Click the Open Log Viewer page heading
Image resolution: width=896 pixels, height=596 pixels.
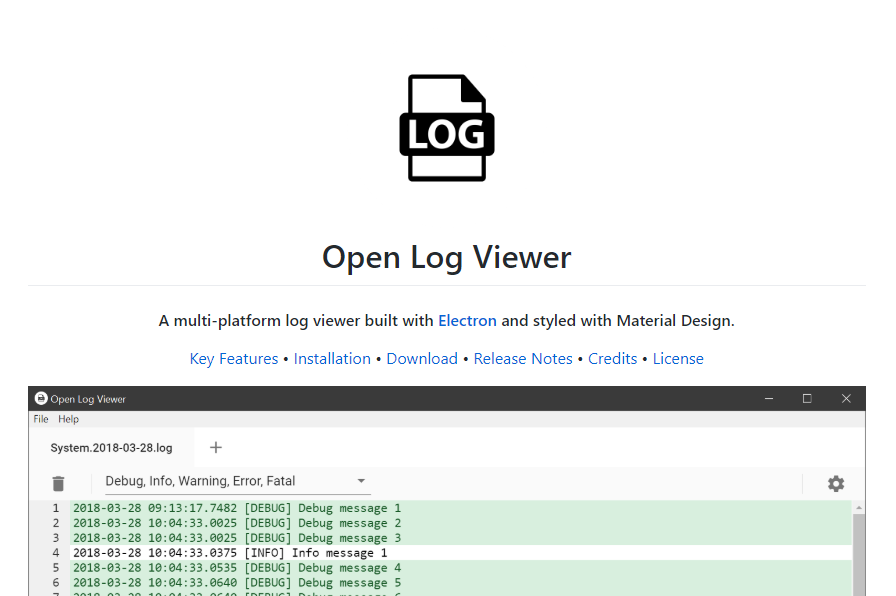tap(447, 257)
